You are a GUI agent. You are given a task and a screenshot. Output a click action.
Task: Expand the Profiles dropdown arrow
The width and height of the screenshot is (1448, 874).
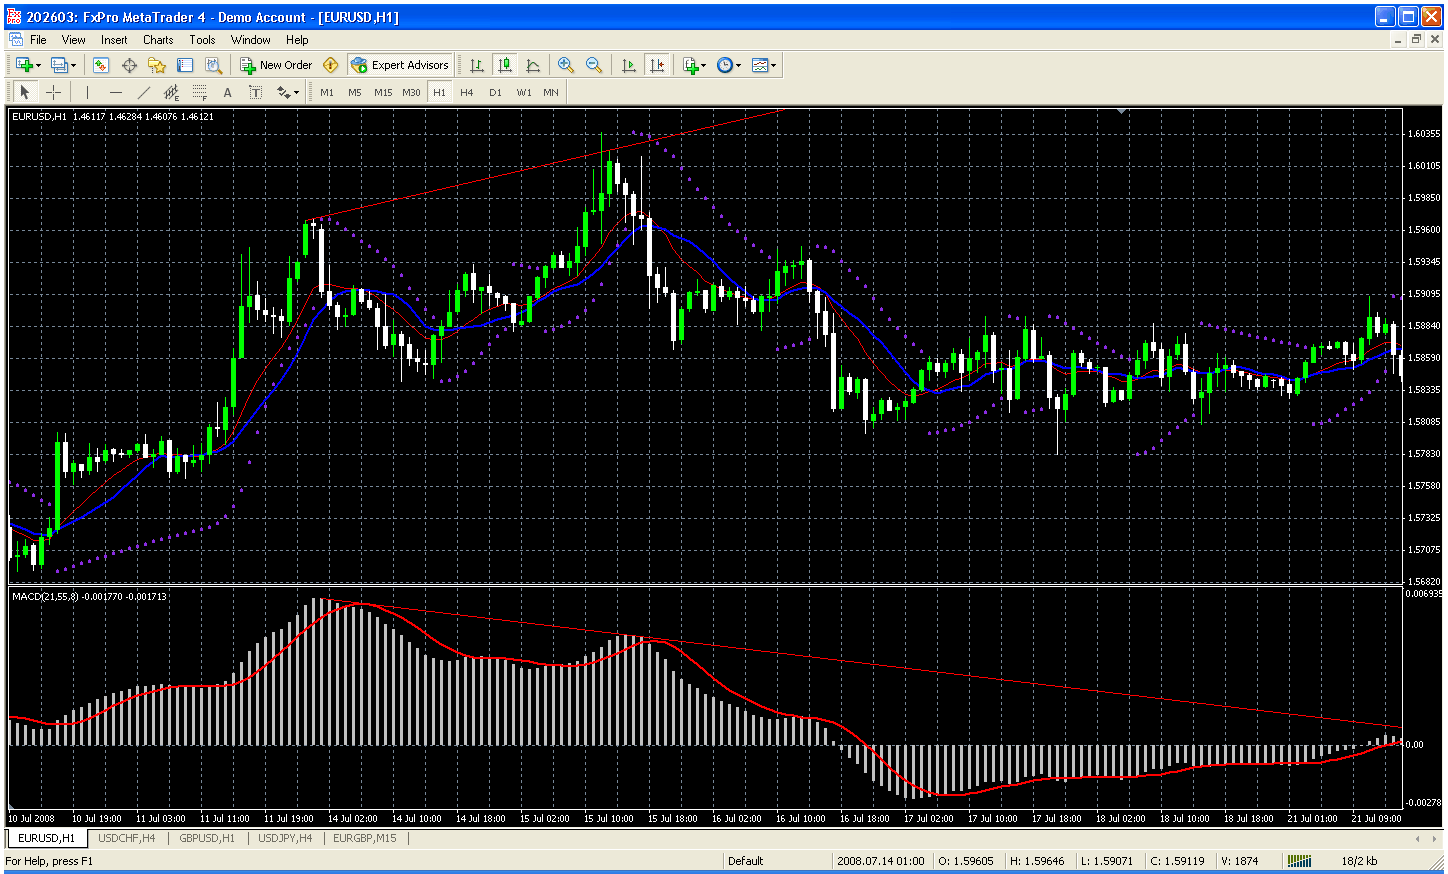[x=74, y=65]
